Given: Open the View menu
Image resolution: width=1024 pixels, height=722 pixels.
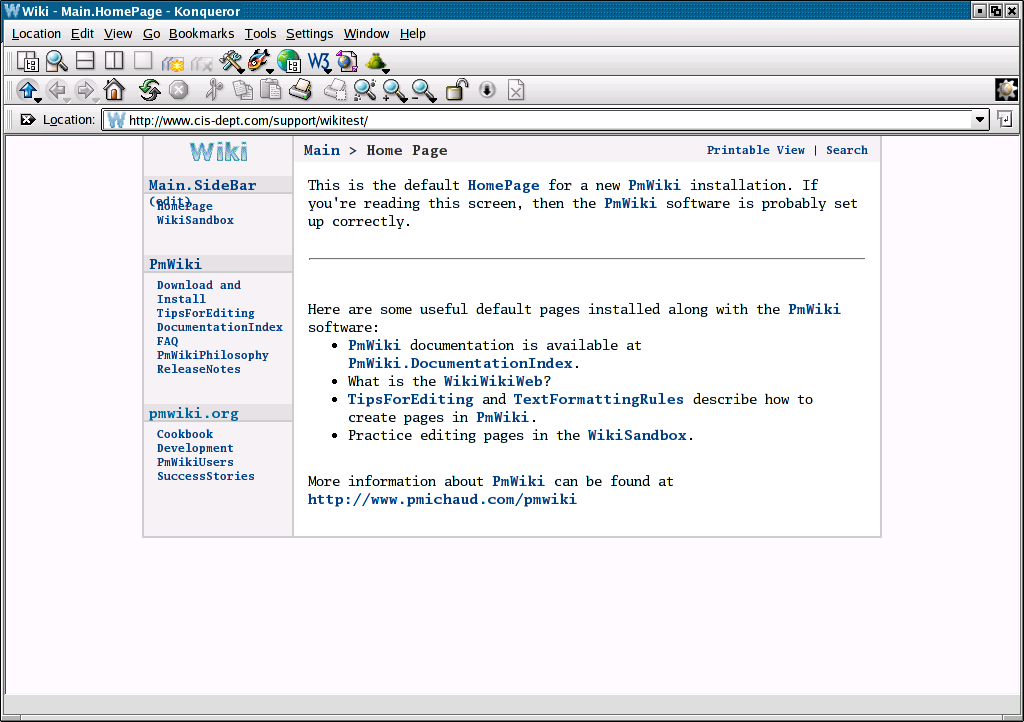Looking at the screenshot, I should click(x=118, y=33).
